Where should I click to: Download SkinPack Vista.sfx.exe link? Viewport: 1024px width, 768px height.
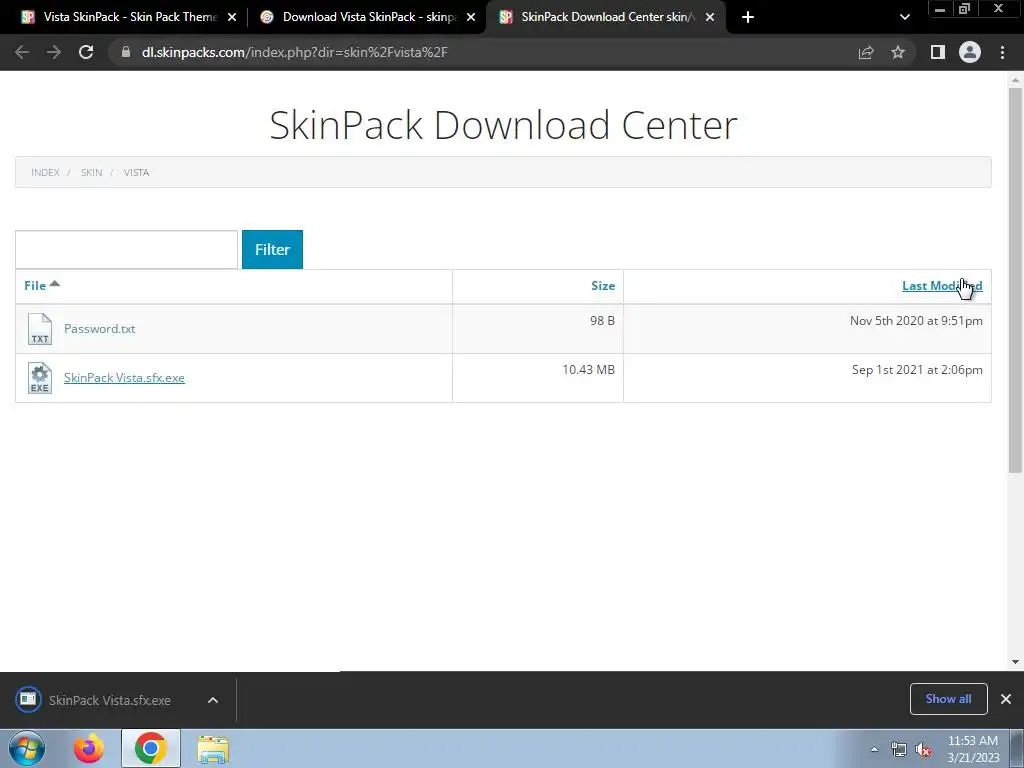(124, 377)
